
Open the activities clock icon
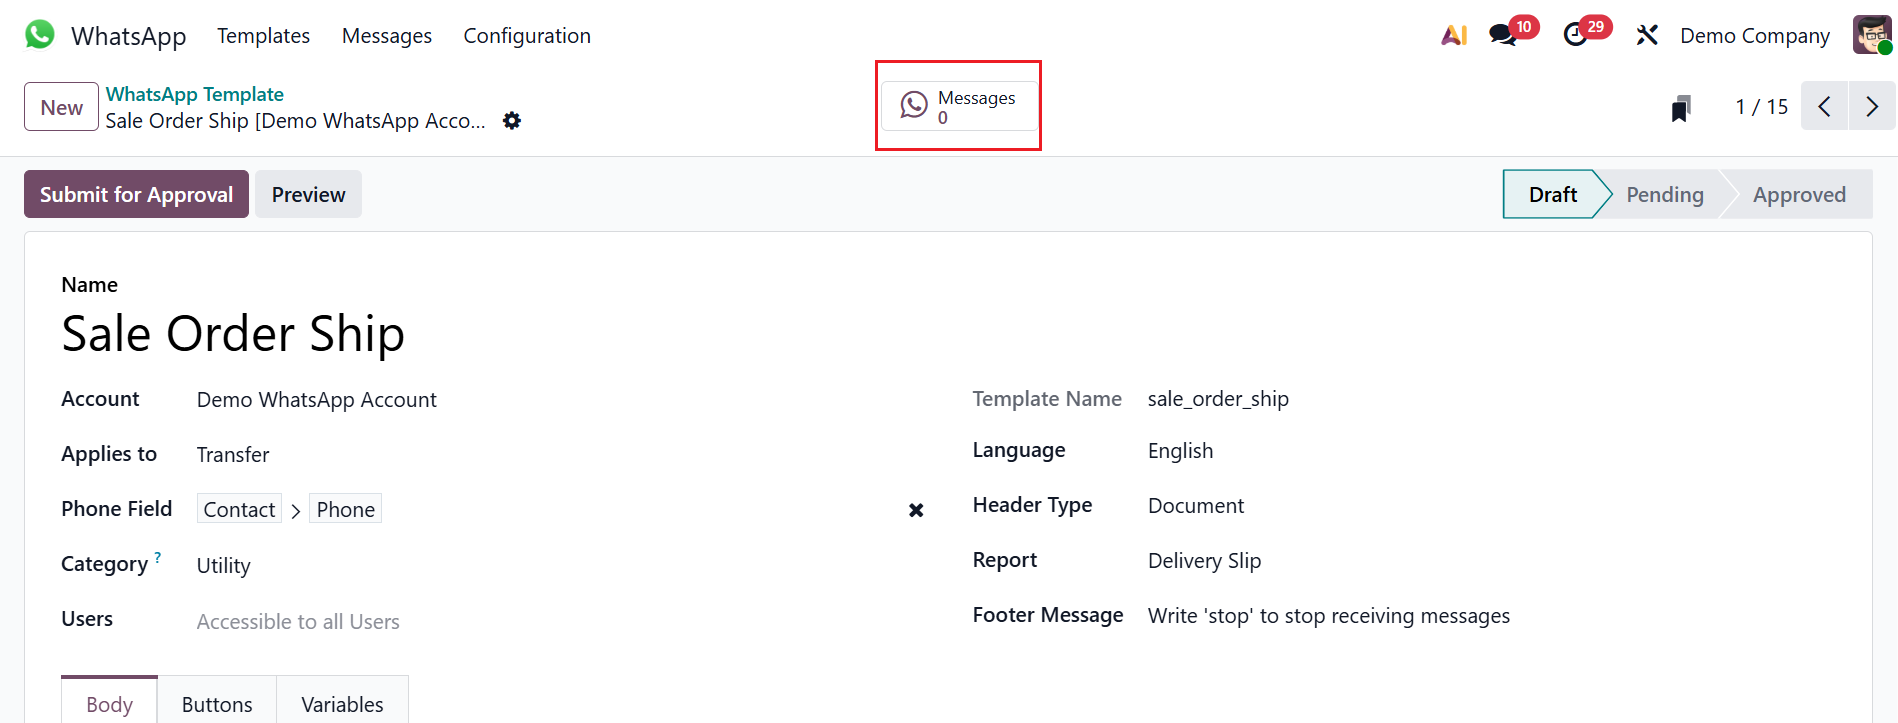tap(1576, 35)
